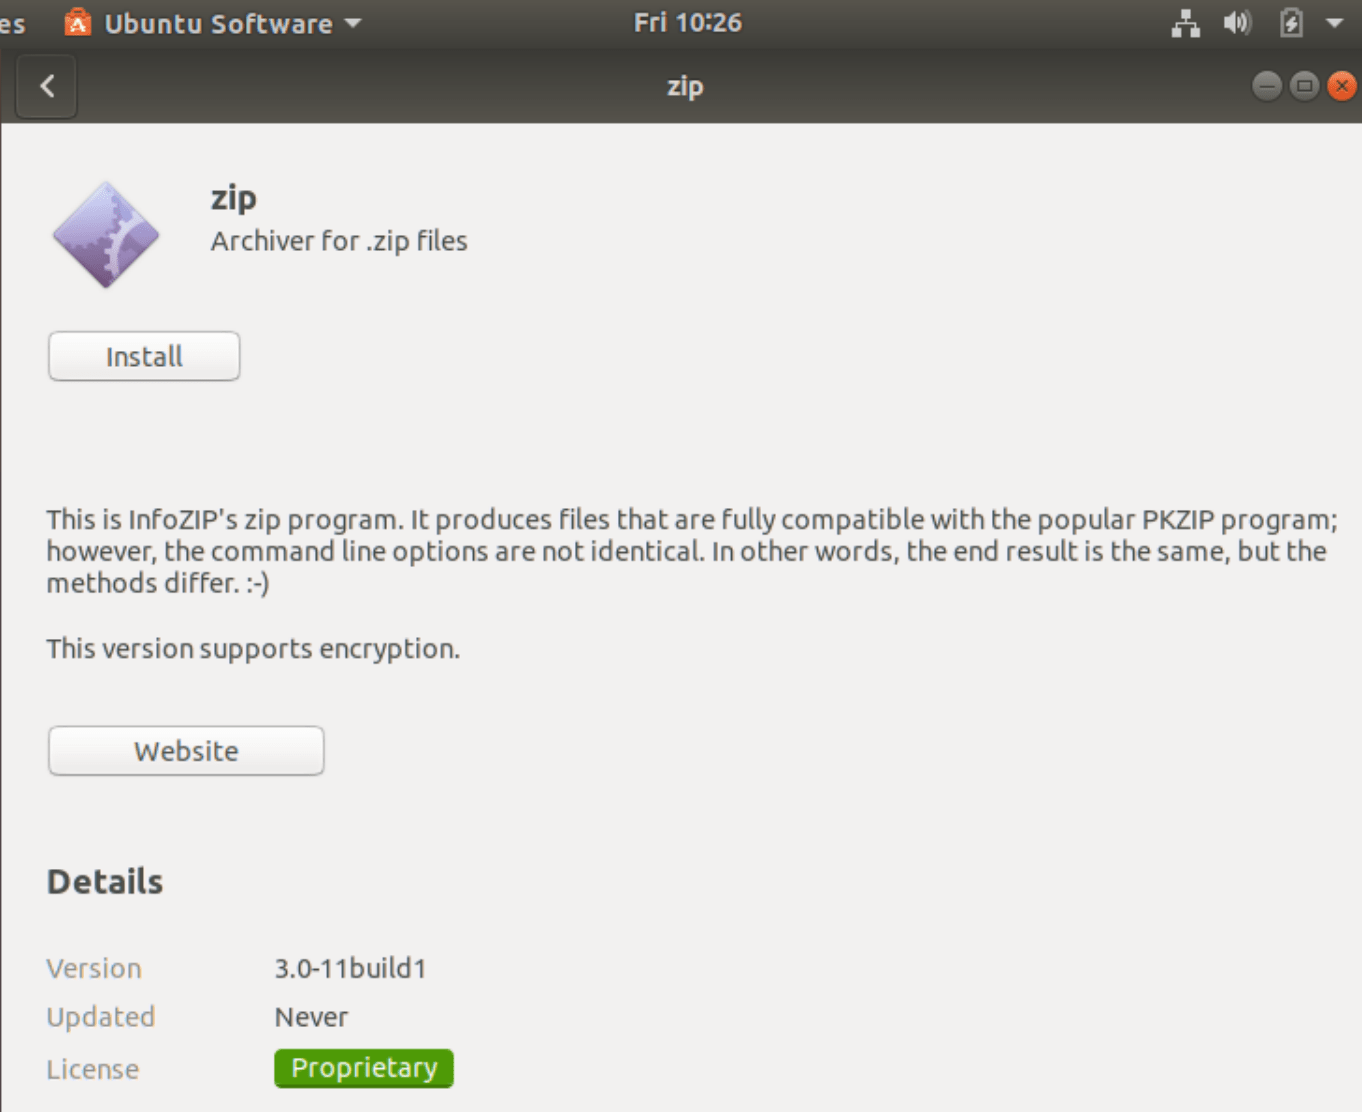This screenshot has height=1112, width=1362.
Task: Click the speaker volume icon in top bar
Action: [1237, 22]
